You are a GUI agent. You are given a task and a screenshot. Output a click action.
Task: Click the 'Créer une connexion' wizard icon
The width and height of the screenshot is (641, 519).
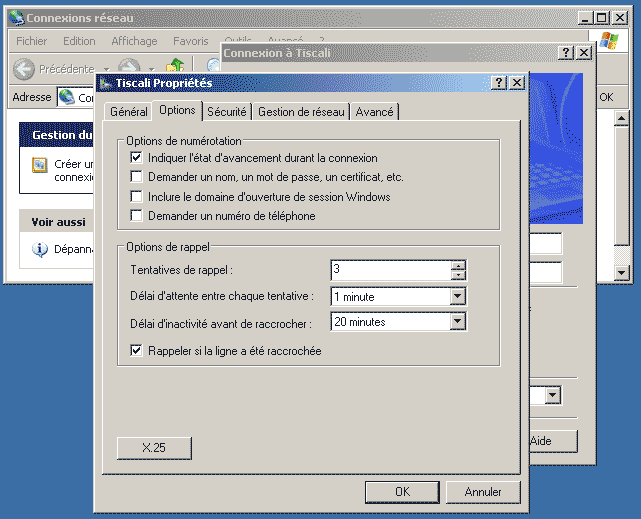[40, 165]
